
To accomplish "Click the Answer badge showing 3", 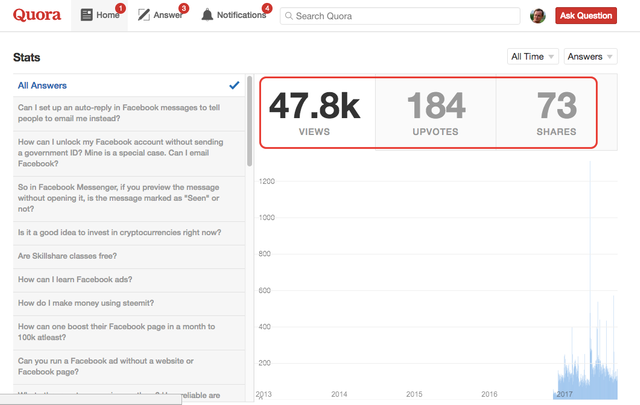I will coord(184,8).
